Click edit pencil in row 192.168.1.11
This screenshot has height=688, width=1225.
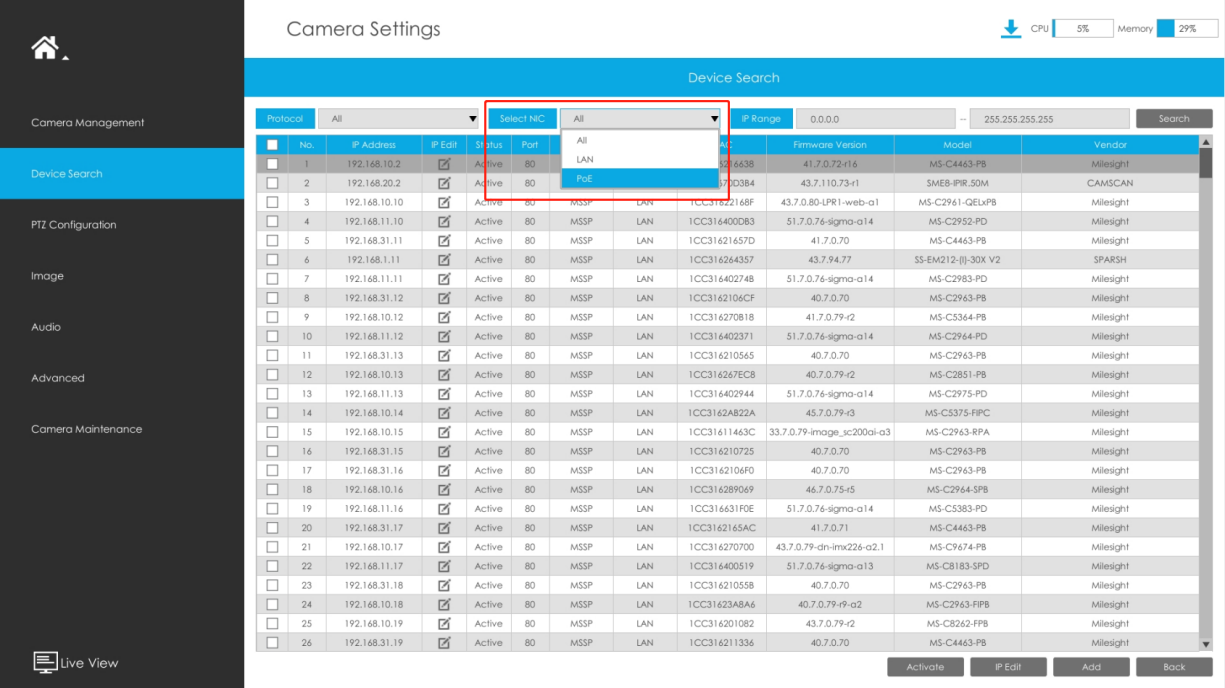point(444,260)
